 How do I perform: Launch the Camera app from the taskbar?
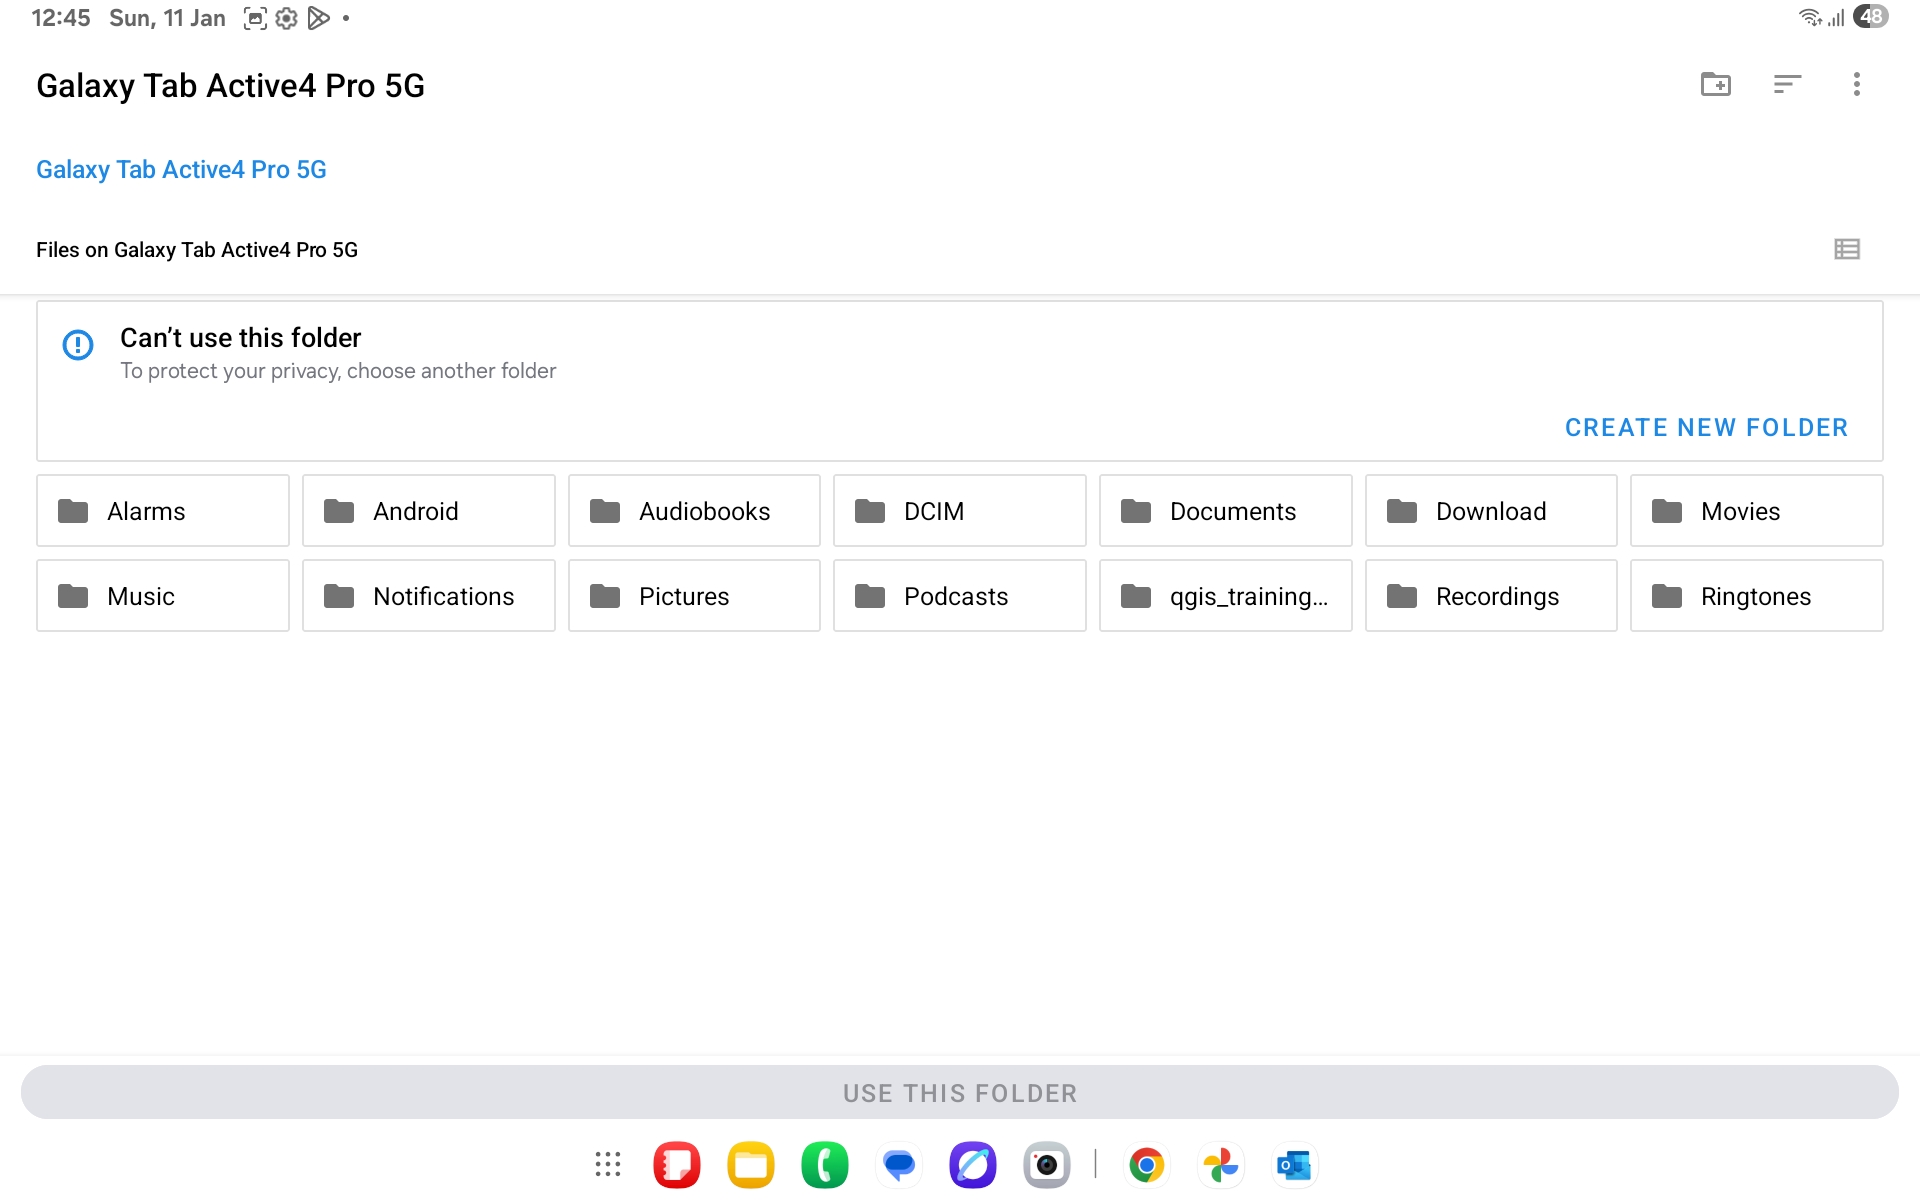tap(1047, 1165)
